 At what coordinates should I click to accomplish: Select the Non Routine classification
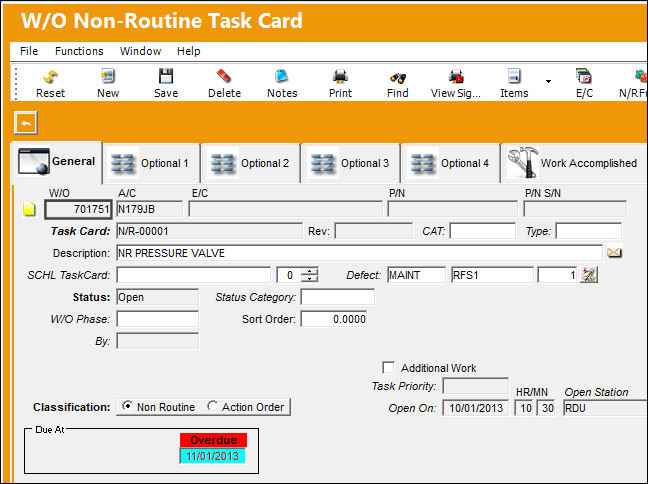coord(127,406)
